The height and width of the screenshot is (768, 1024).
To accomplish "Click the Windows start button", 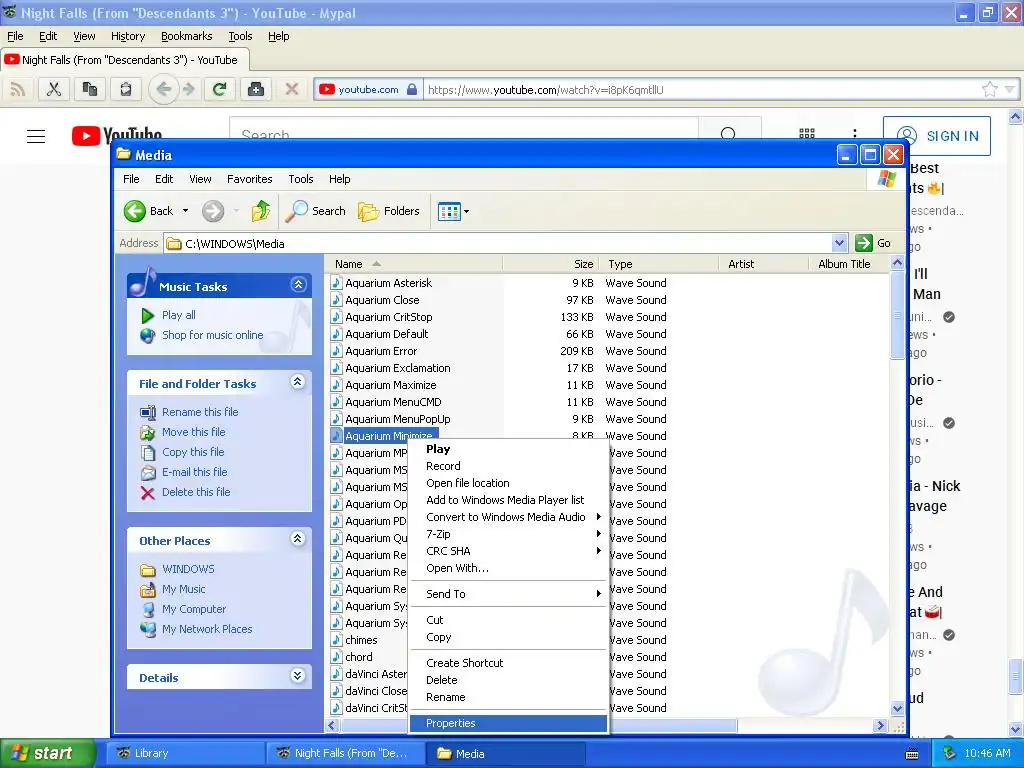I will 48,753.
